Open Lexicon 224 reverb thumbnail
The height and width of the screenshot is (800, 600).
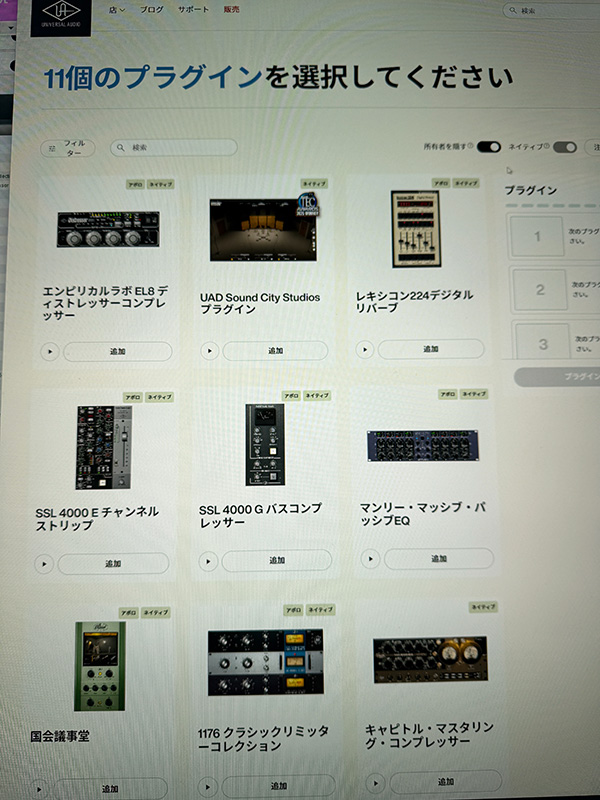pyautogui.click(x=416, y=229)
